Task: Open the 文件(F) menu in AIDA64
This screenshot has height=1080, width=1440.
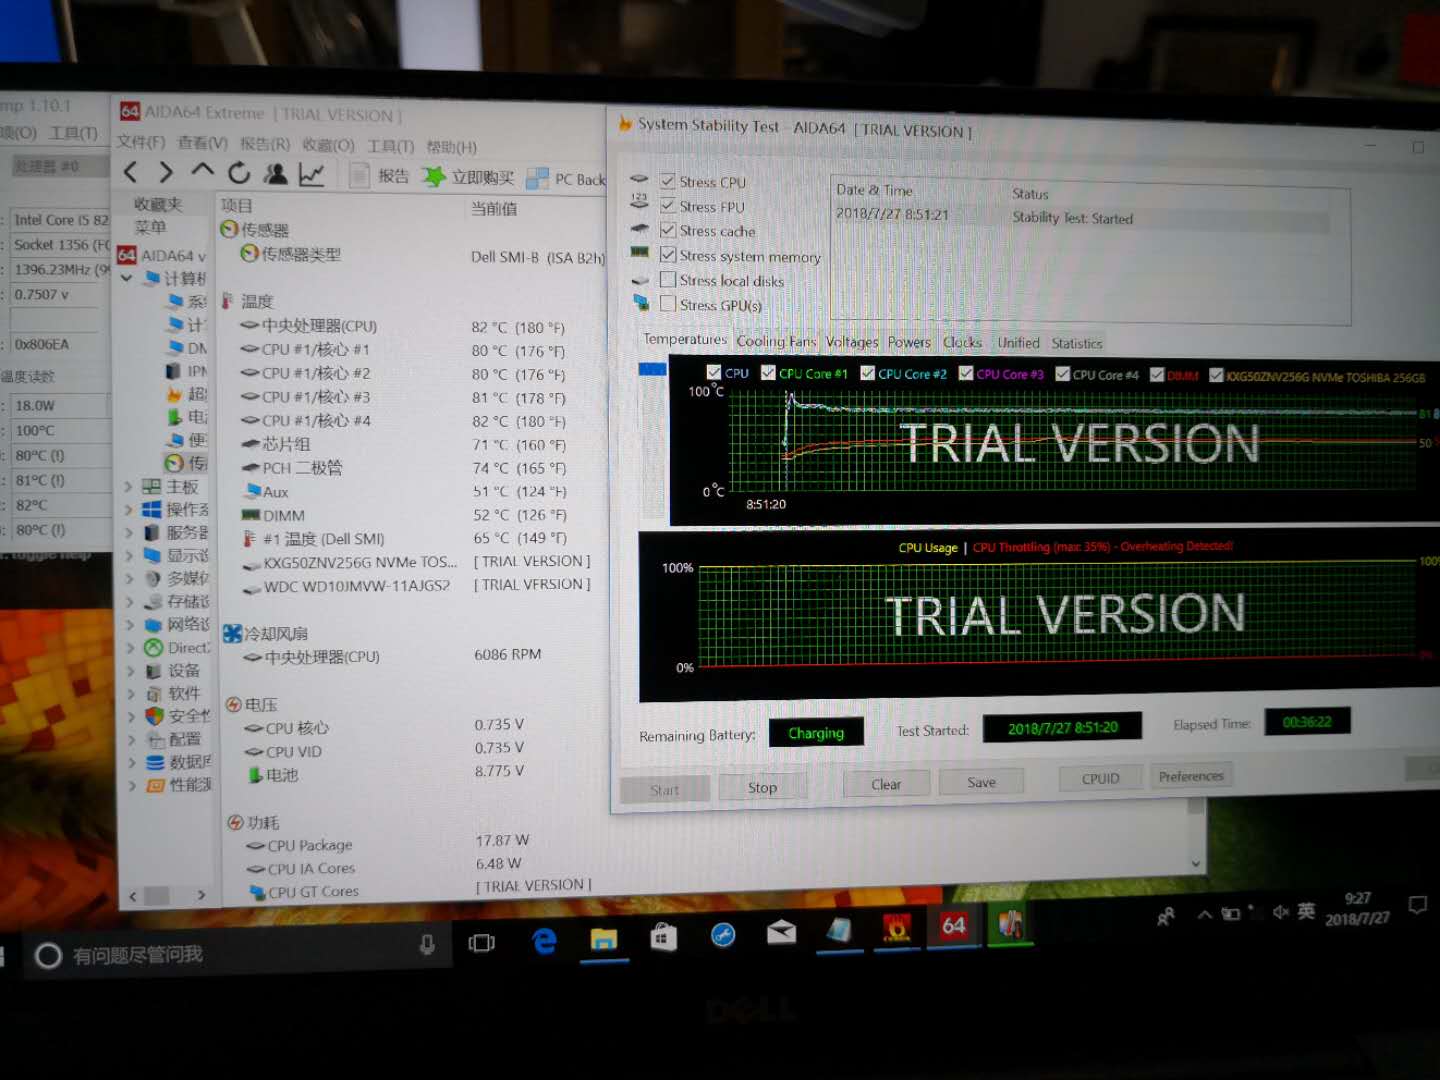Action: pyautogui.click(x=141, y=142)
